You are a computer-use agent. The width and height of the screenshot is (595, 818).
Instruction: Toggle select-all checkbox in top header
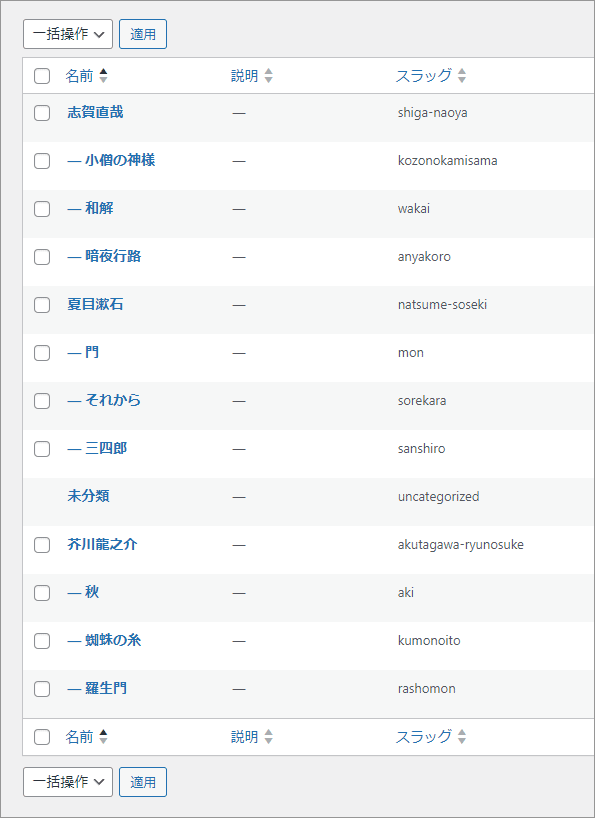tap(42, 76)
